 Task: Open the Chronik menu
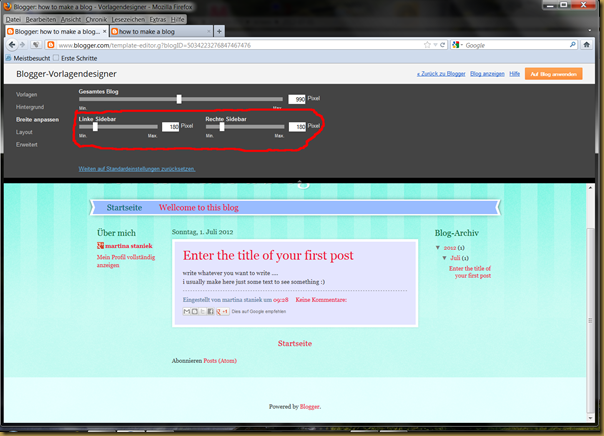[x=96, y=19]
